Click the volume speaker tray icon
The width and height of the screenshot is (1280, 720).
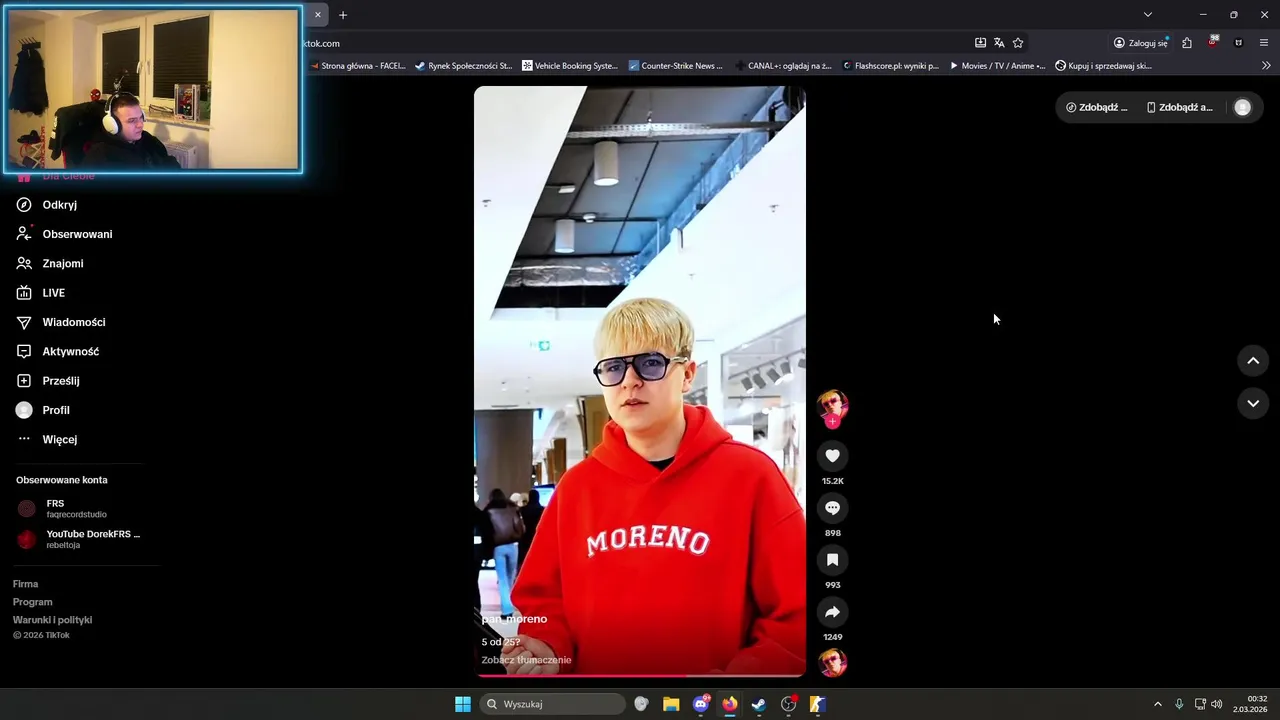(1217, 704)
